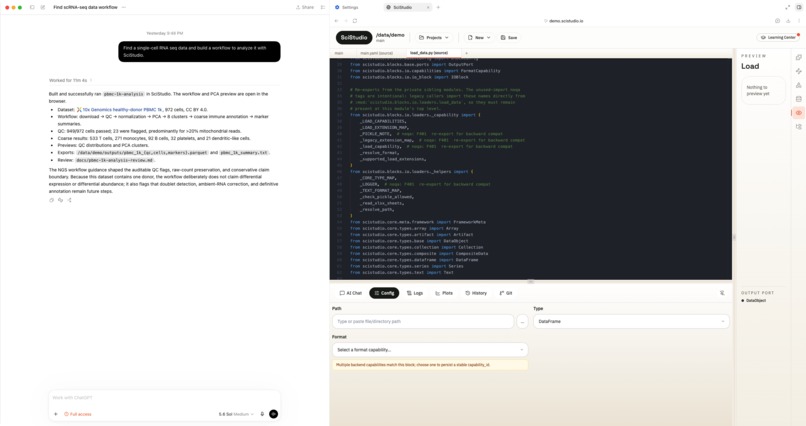Viewport: 806px width, 426px height.
Task: Open 'Select a format capability' dropdown
Action: [x=430, y=349]
